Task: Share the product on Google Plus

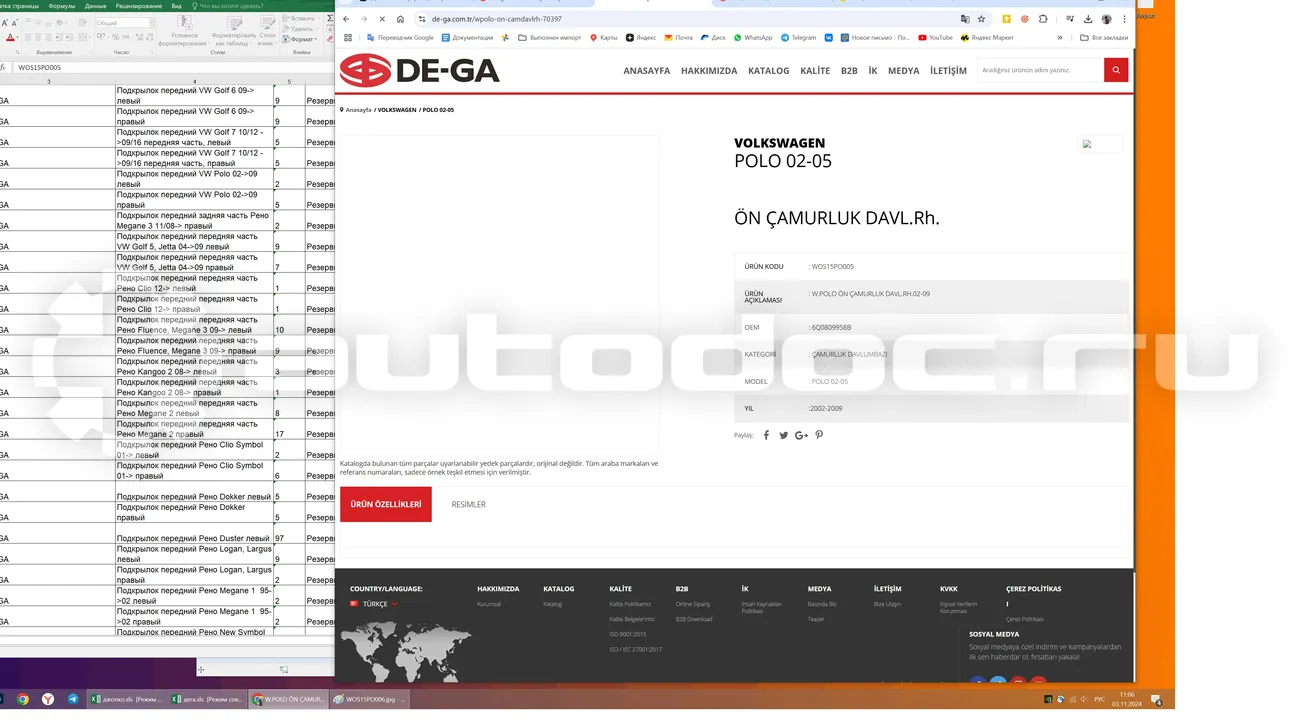Action: [801, 435]
